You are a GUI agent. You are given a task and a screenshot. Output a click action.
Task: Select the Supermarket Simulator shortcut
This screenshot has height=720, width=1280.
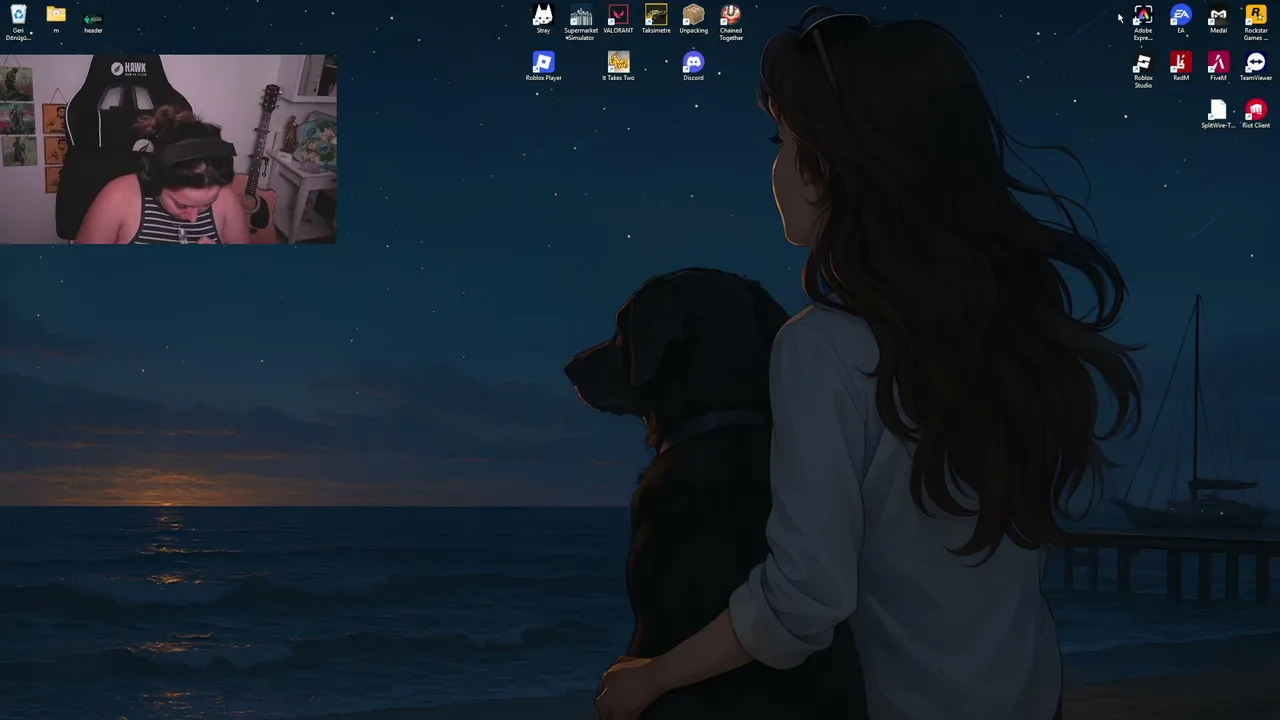pos(581,22)
